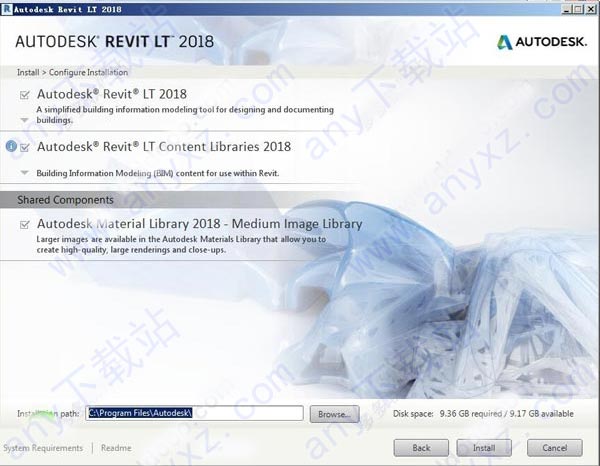Click the Disk space requirement text

click(x=483, y=414)
